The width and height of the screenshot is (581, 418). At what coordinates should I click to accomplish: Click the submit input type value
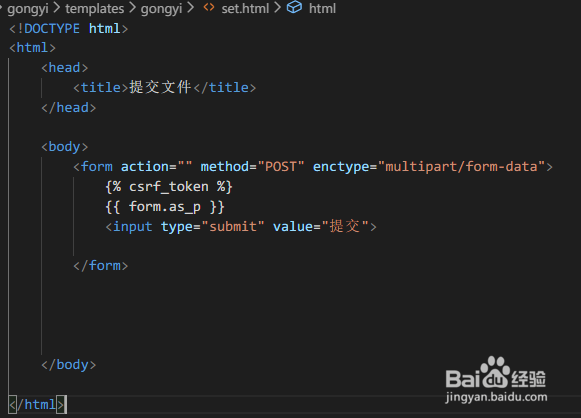[233, 226]
